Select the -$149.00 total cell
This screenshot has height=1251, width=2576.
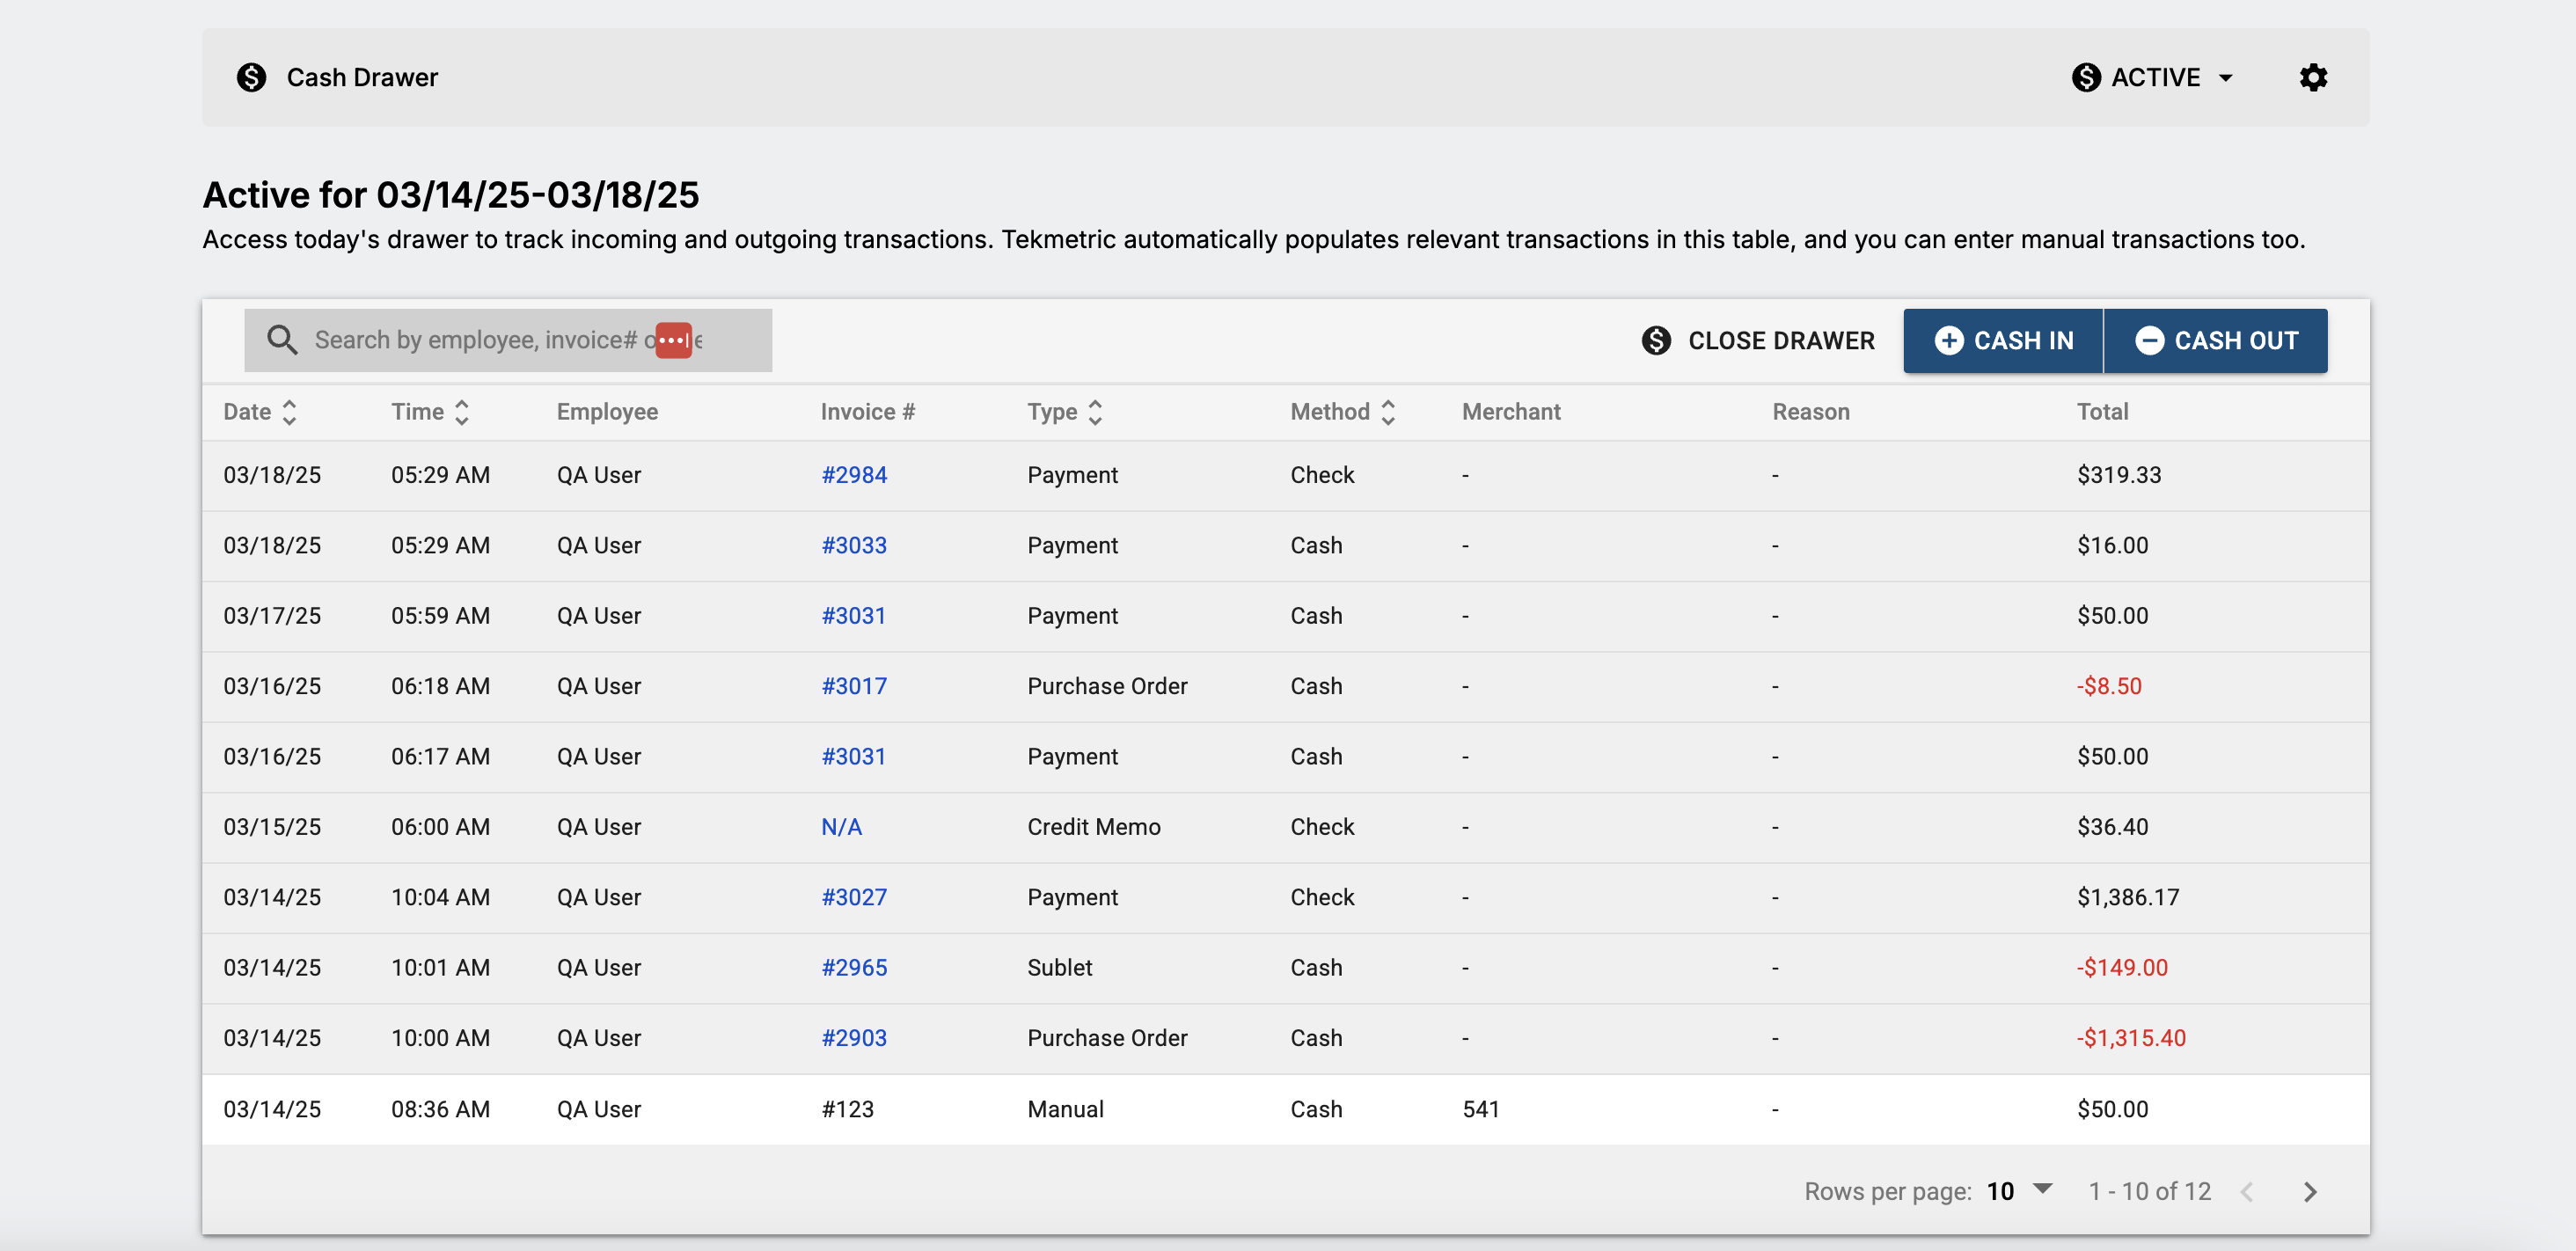click(x=2122, y=968)
